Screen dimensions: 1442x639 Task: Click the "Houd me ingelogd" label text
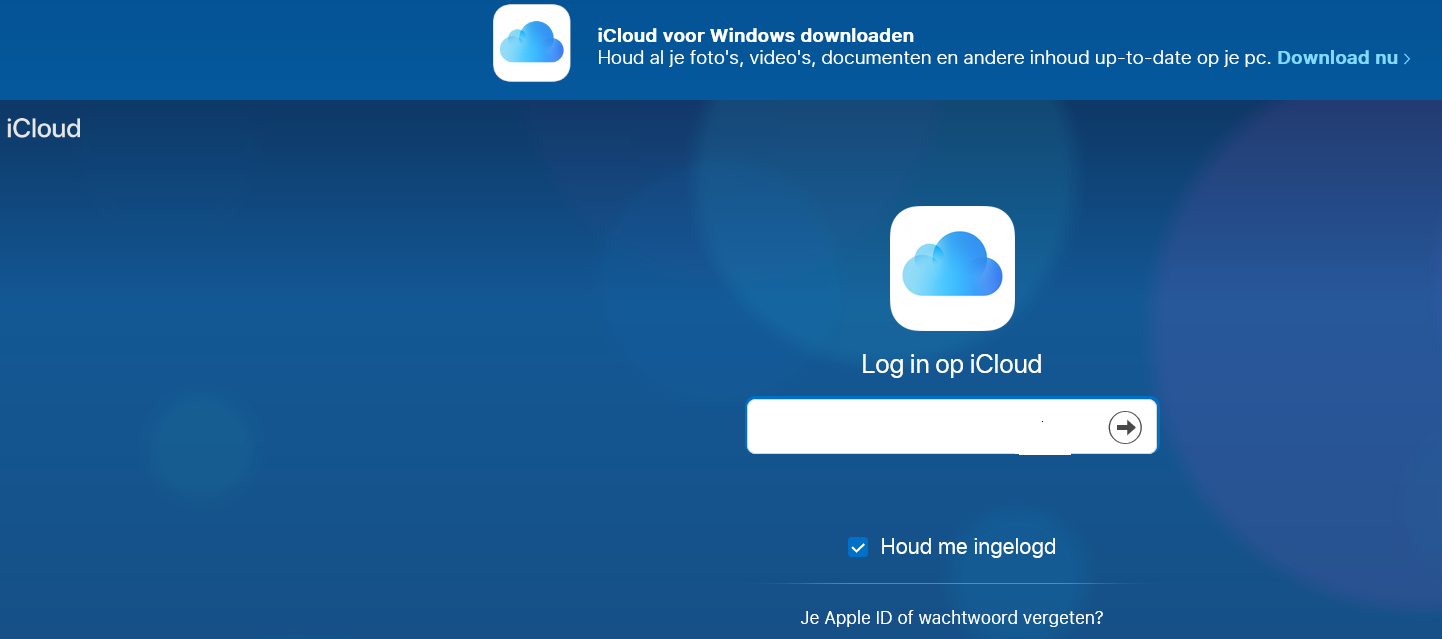pos(968,547)
